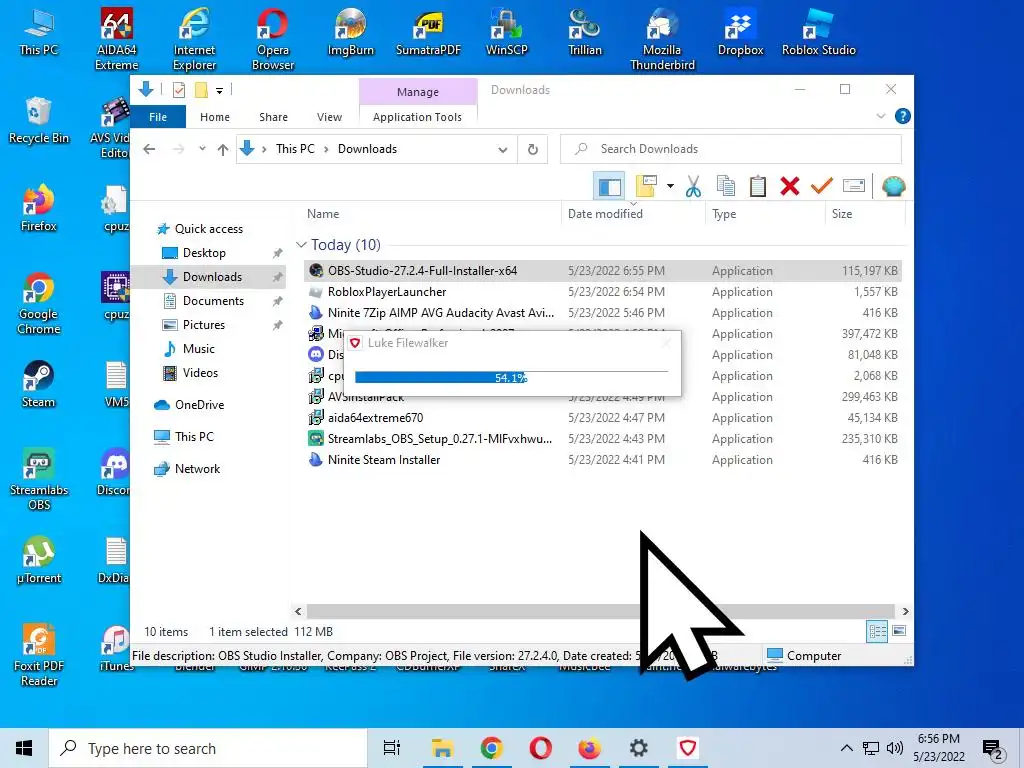Viewport: 1024px width, 768px height.
Task: Select Videos in navigation pane
Action: pyautogui.click(x=200, y=373)
